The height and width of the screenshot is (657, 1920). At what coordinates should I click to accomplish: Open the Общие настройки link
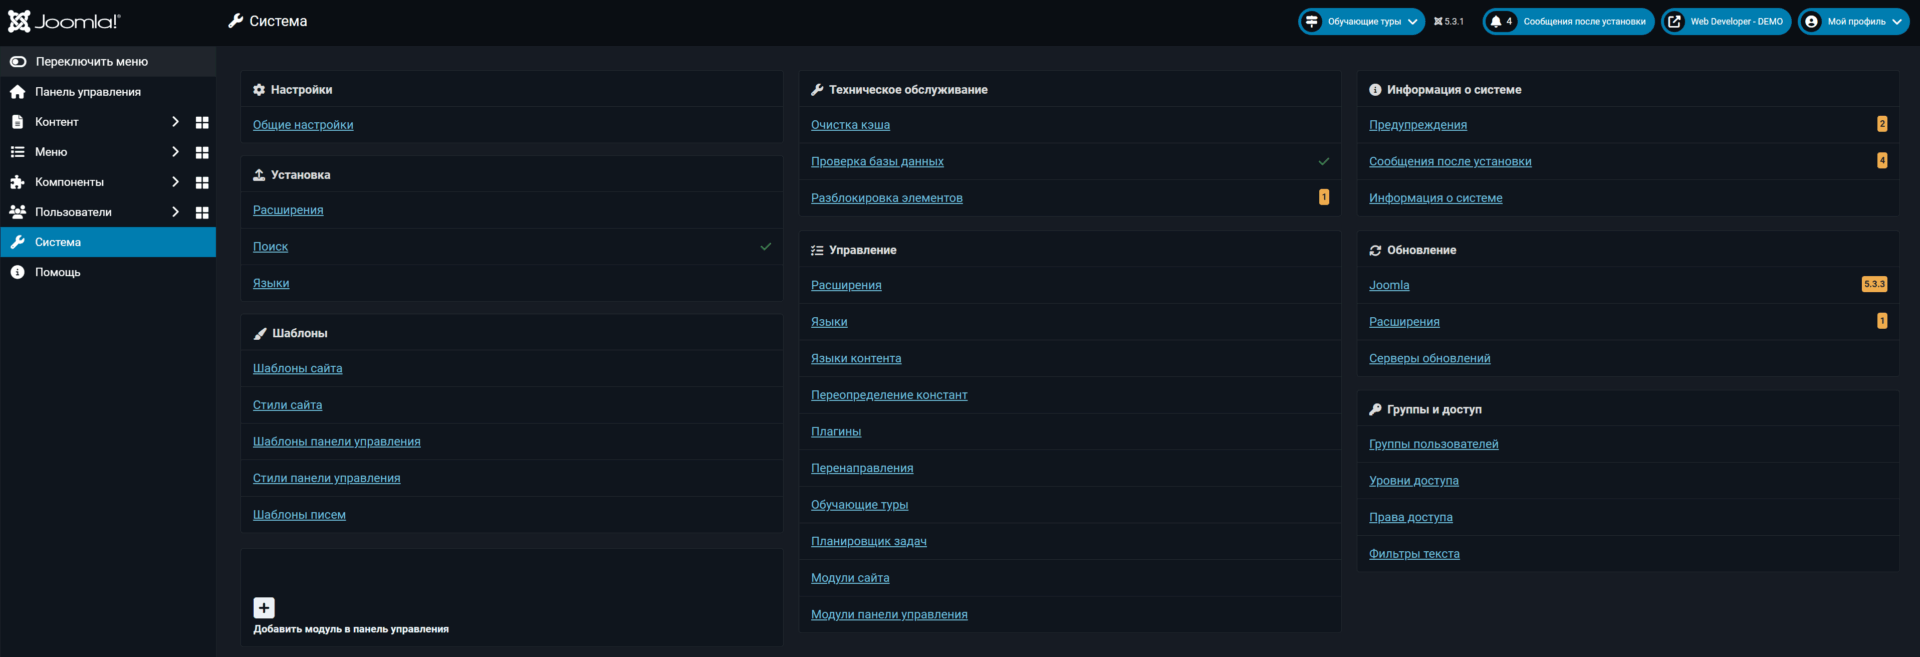click(303, 125)
